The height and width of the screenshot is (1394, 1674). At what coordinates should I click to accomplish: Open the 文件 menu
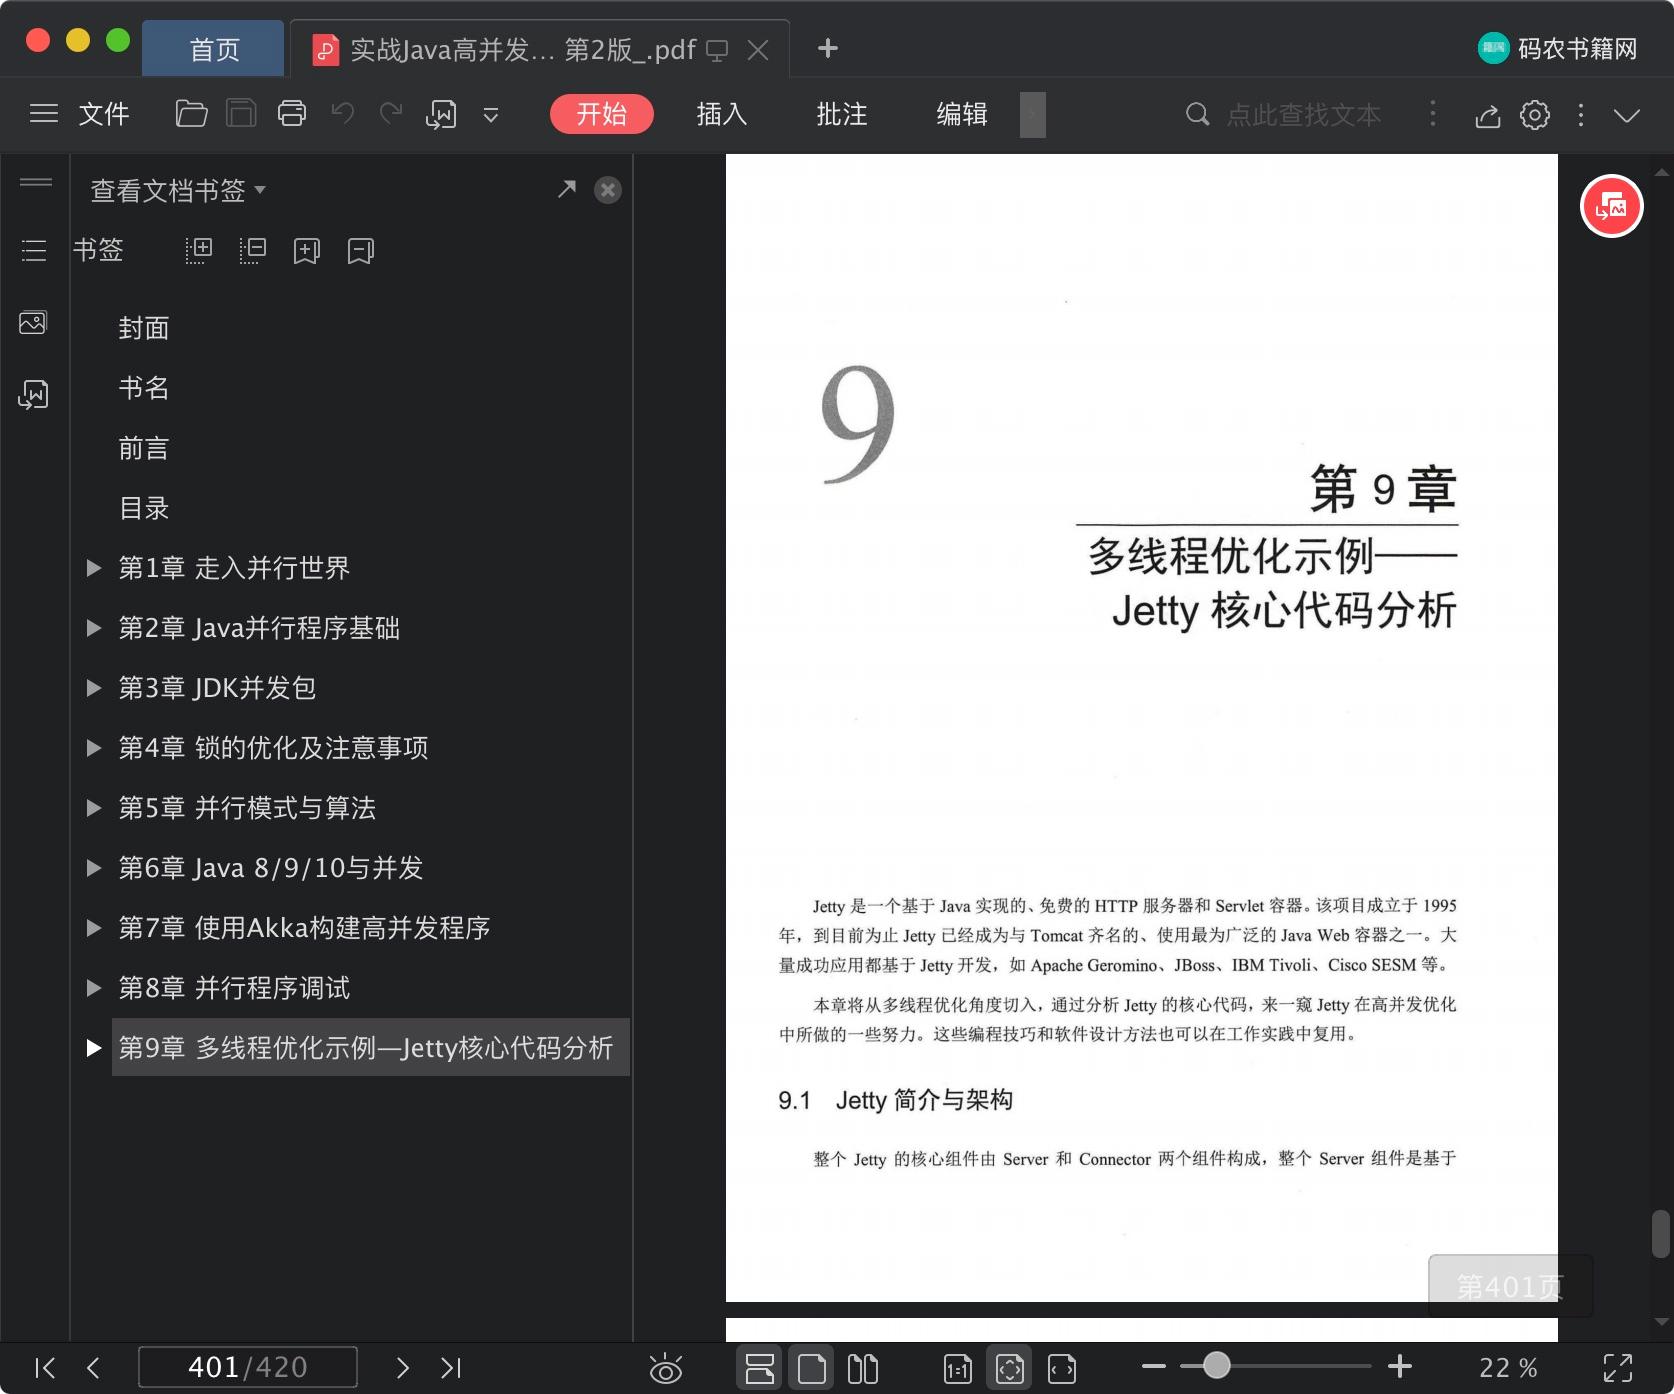pos(104,114)
